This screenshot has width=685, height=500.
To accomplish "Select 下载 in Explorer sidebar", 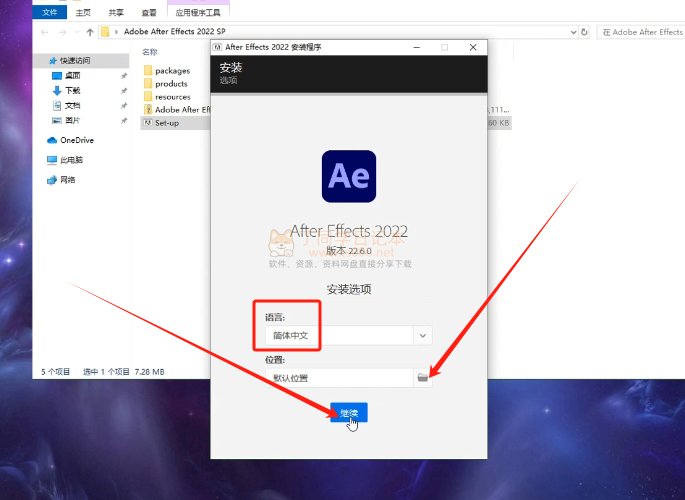I will pyautogui.click(x=73, y=90).
